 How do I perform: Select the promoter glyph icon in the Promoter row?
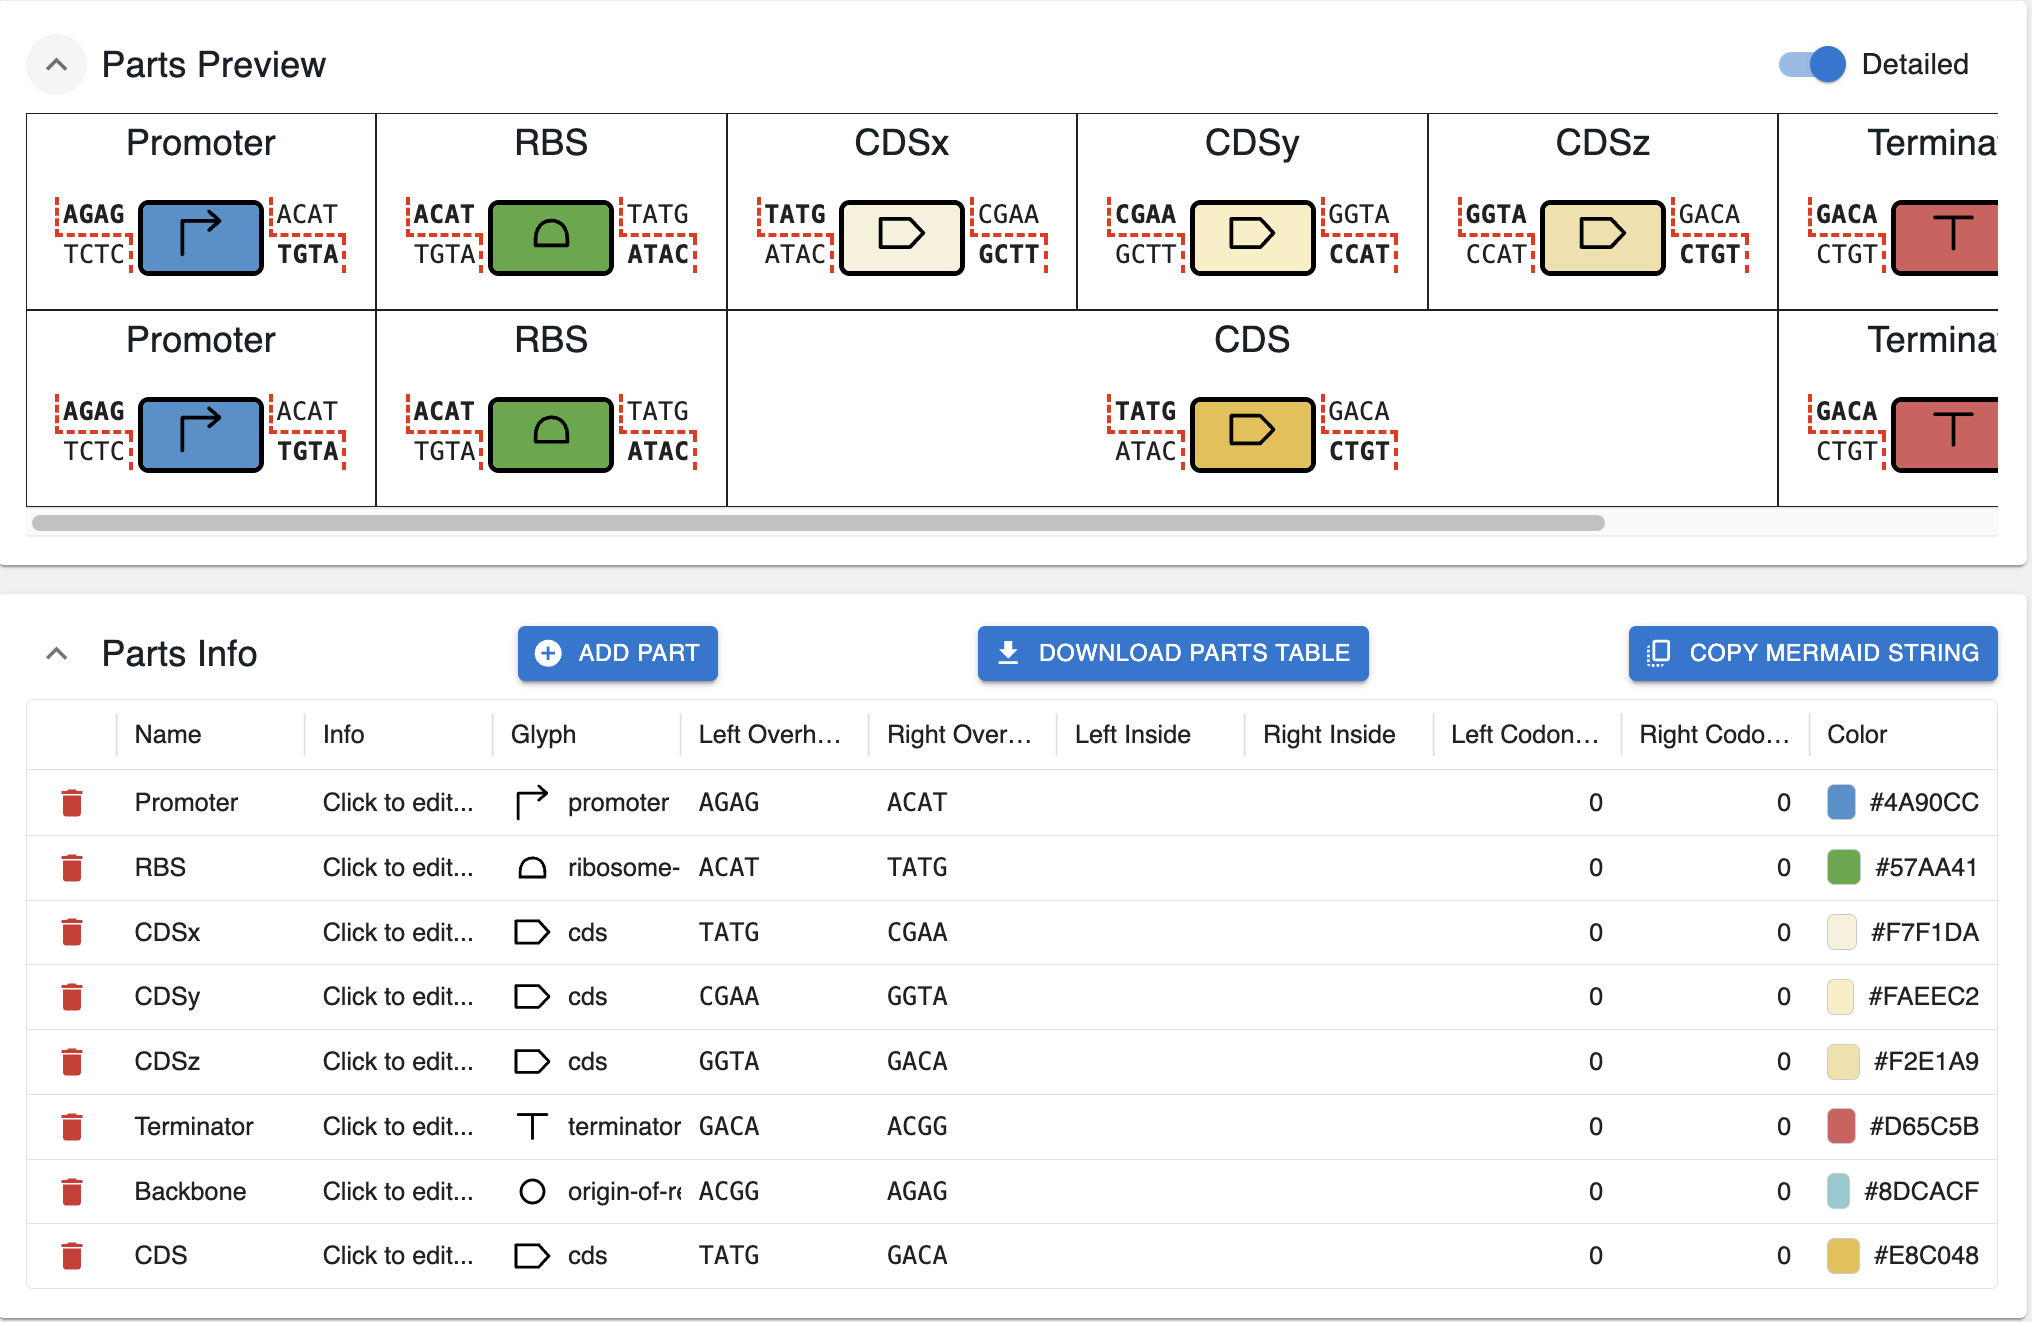click(x=530, y=802)
